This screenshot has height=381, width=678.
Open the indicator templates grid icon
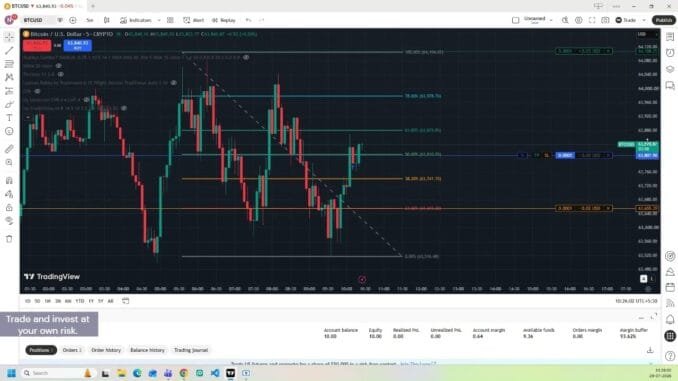pos(170,20)
